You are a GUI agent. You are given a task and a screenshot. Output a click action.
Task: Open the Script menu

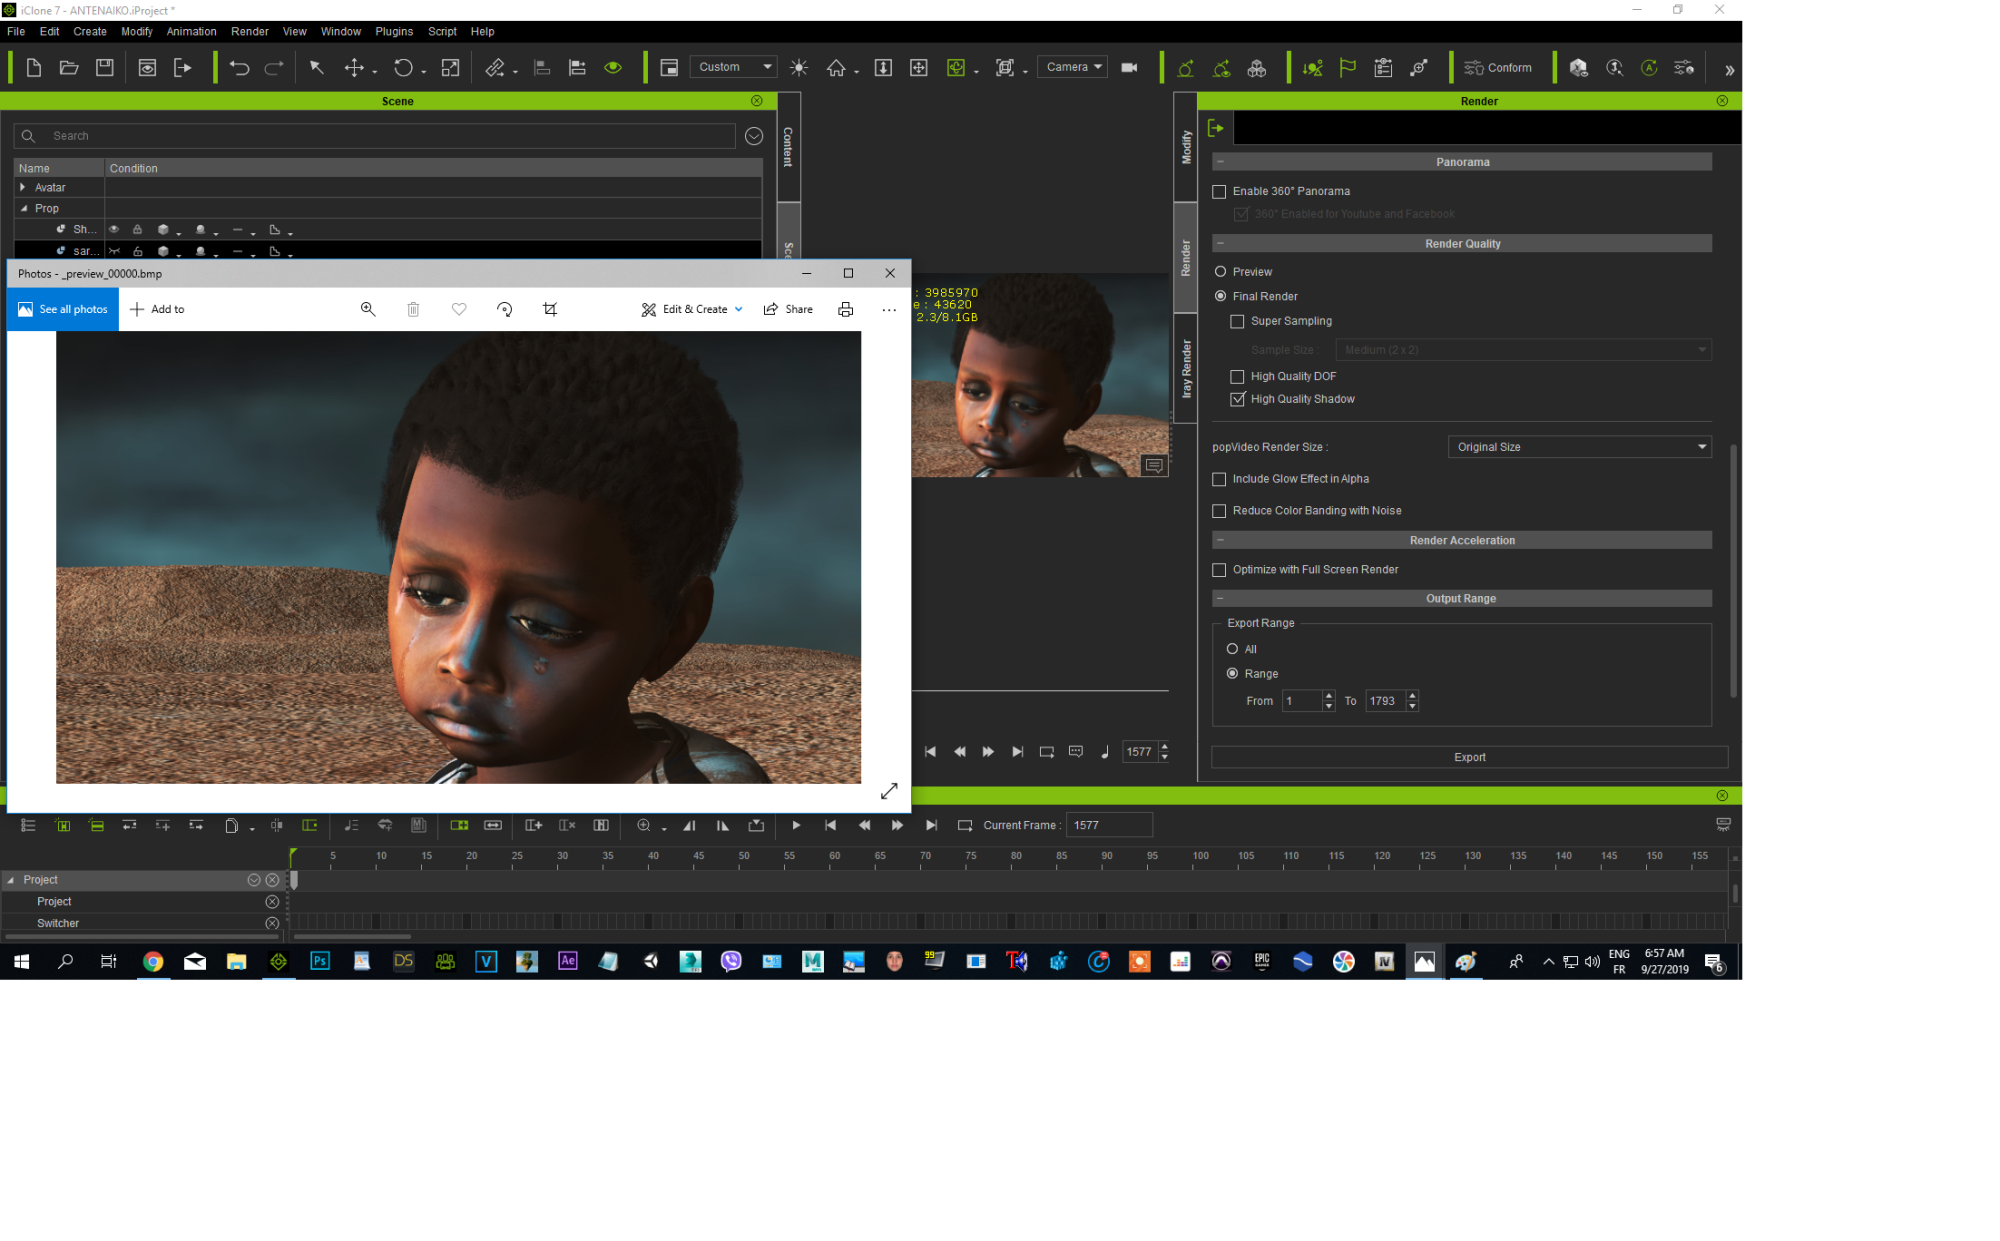coord(442,32)
